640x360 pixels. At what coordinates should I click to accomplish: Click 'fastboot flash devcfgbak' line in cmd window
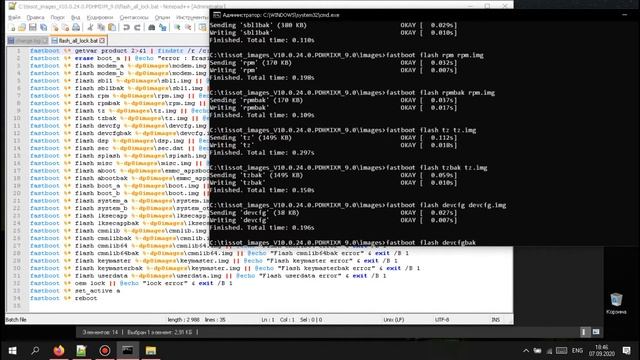tap(343, 242)
